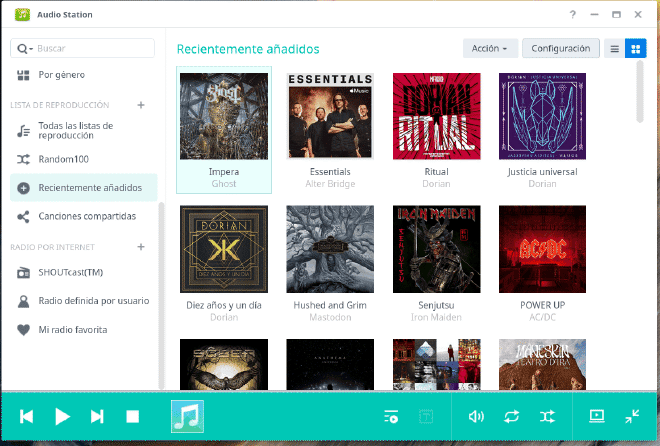Stop playback with the stop button
The image size is (660, 446).
[133, 417]
